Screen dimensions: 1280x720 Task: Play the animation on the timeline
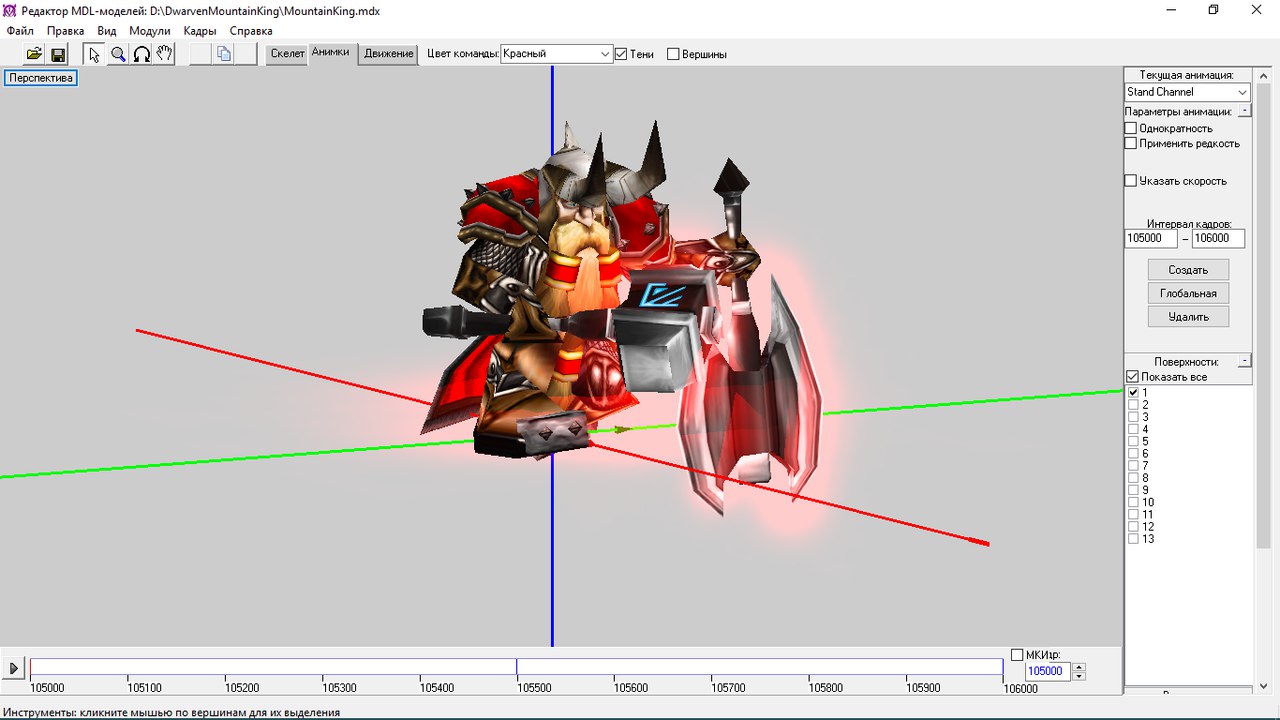14,669
